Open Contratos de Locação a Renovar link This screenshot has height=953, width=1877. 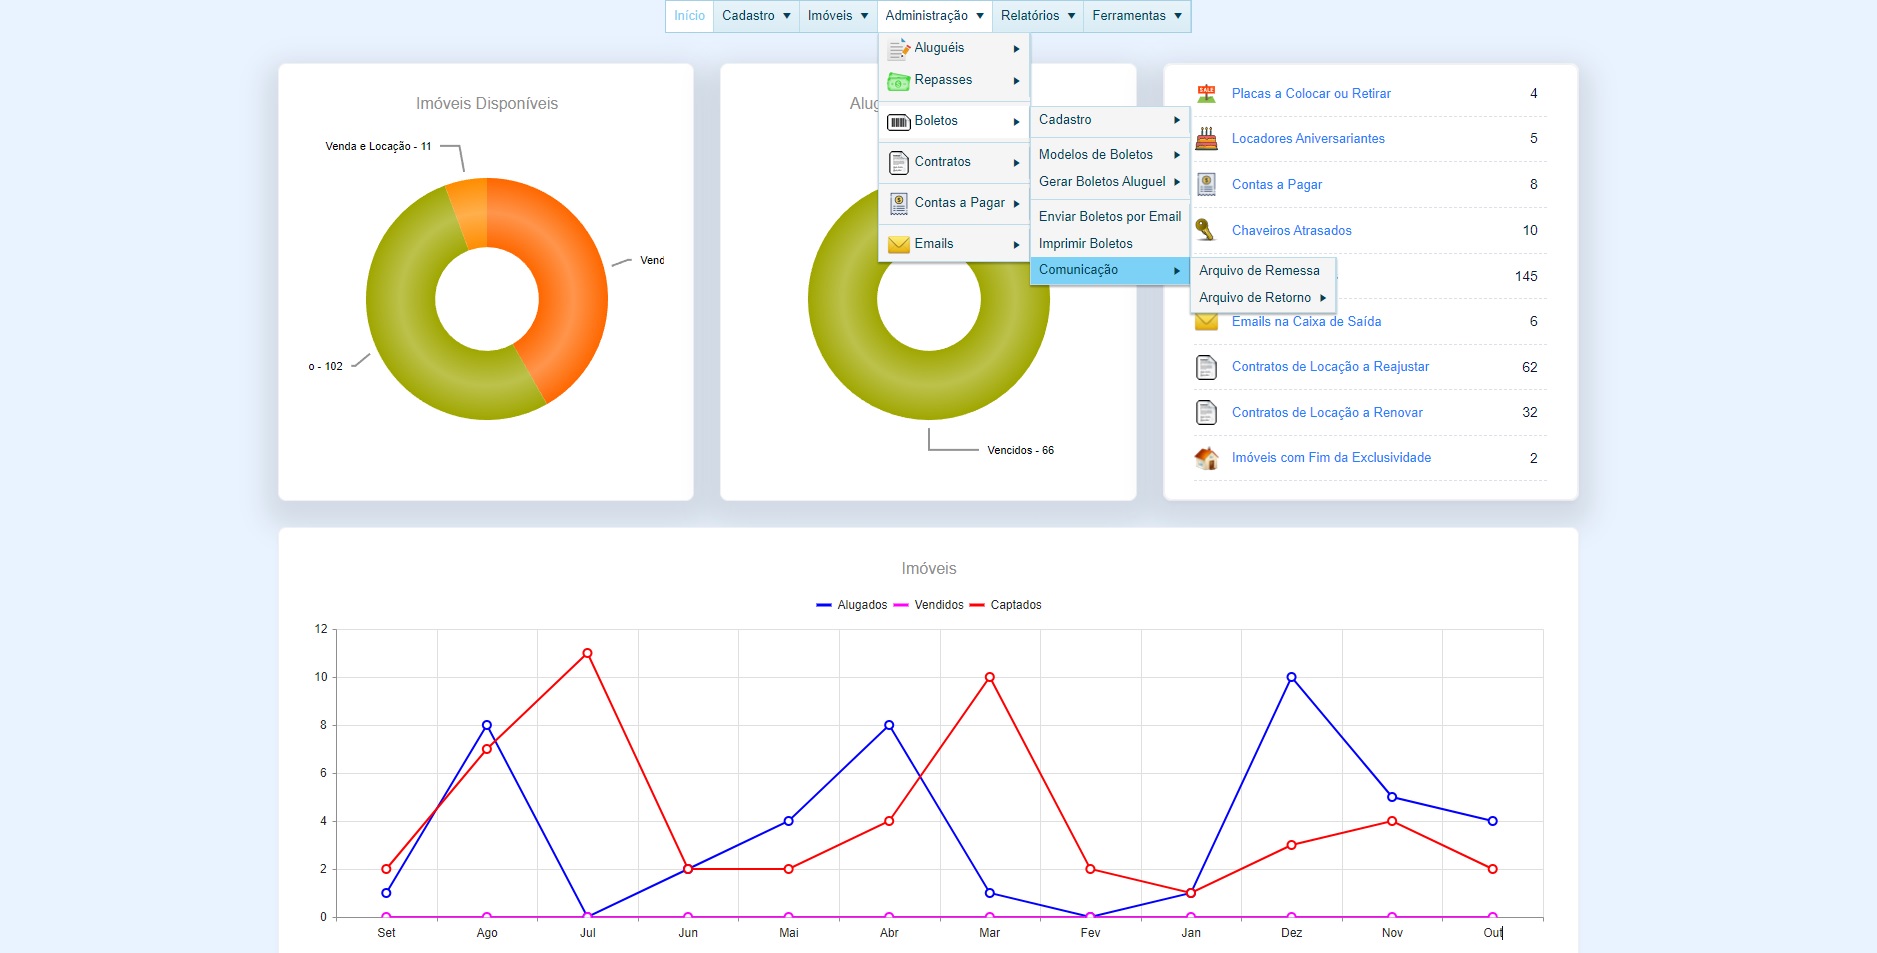point(1327,413)
